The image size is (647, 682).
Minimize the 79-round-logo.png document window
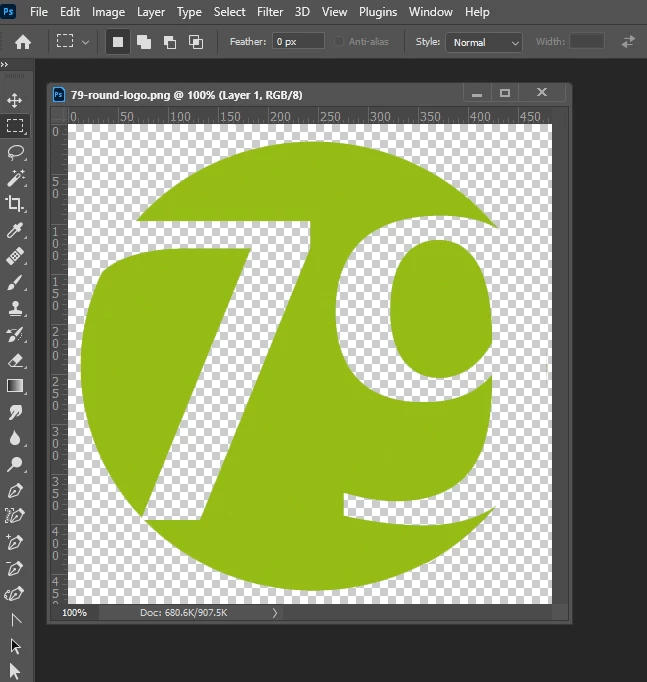(x=477, y=93)
